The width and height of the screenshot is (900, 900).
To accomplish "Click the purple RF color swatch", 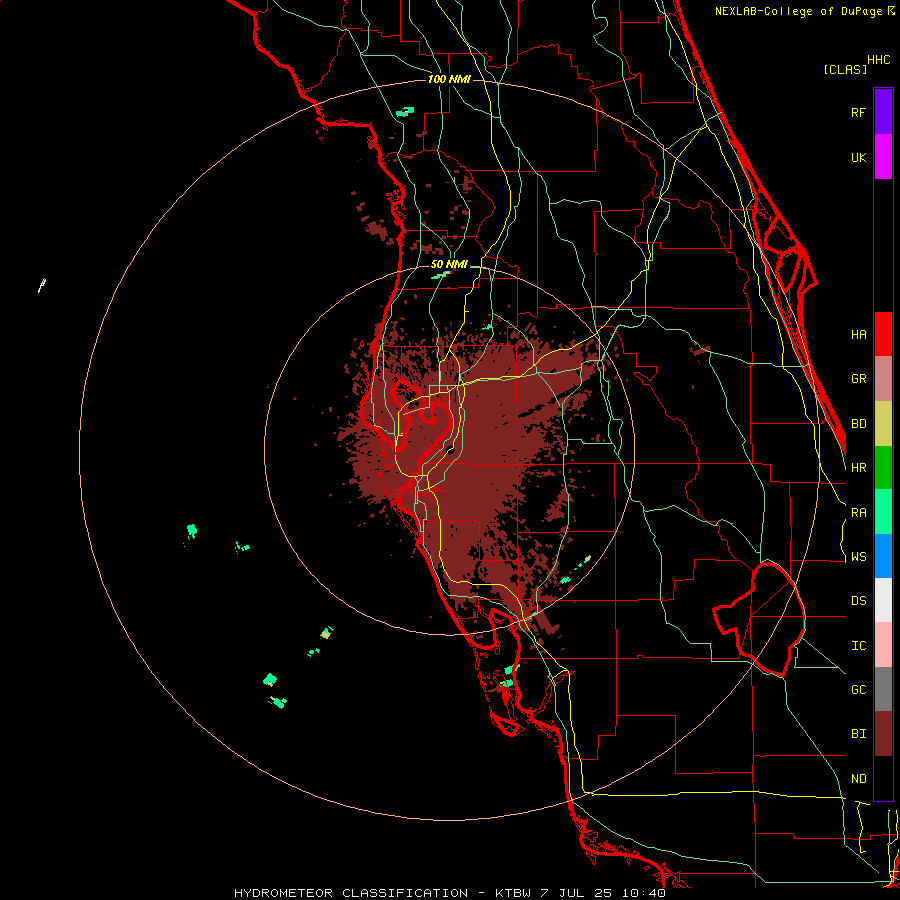I will tap(883, 112).
